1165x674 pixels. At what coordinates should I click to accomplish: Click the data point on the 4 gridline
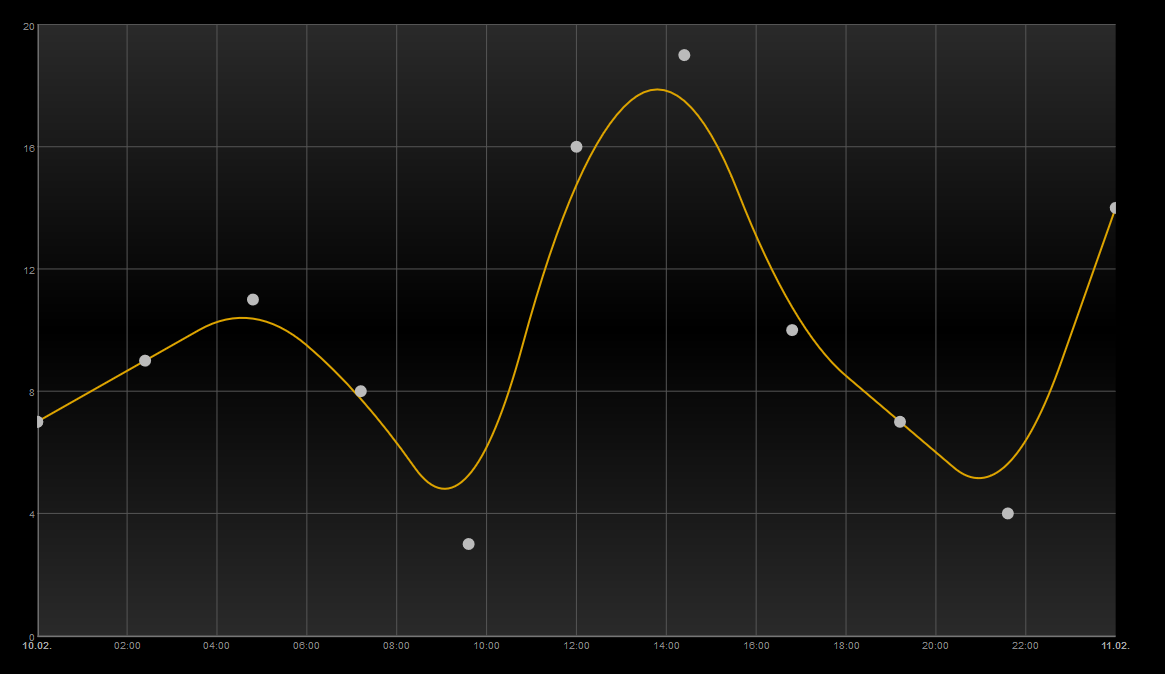pos(1007,513)
